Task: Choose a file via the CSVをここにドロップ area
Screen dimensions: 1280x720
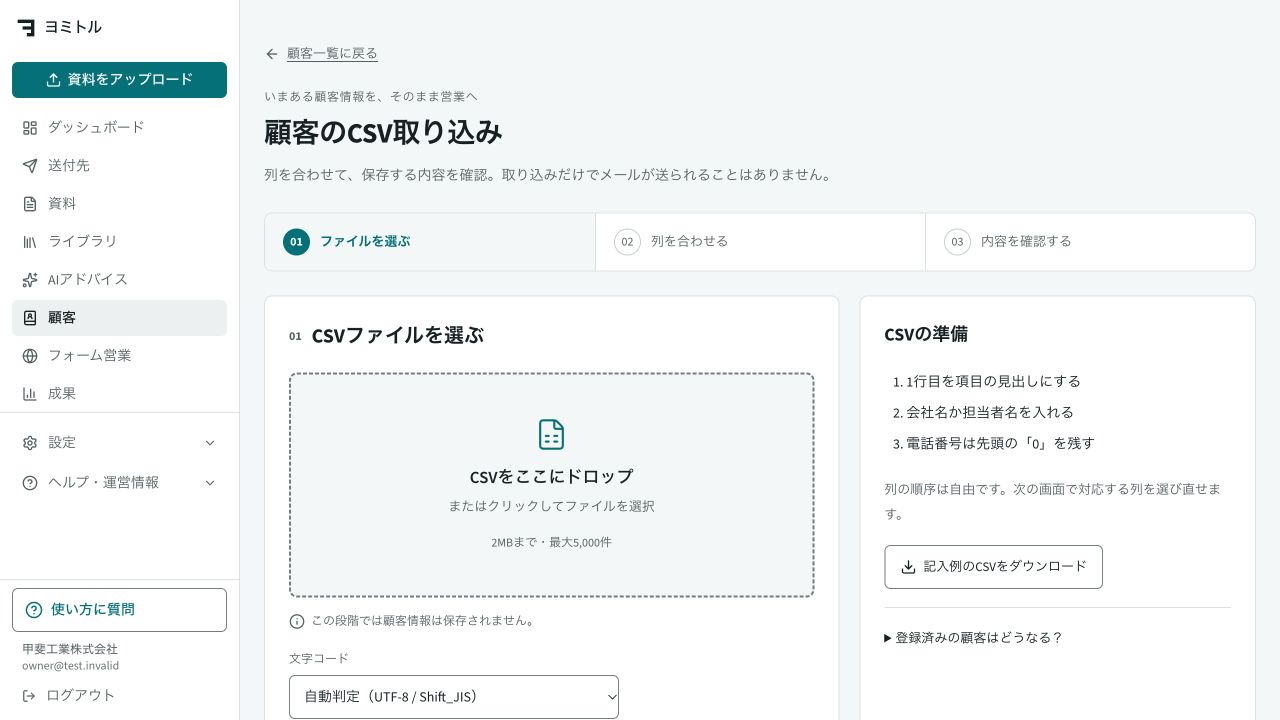Action: [552, 485]
